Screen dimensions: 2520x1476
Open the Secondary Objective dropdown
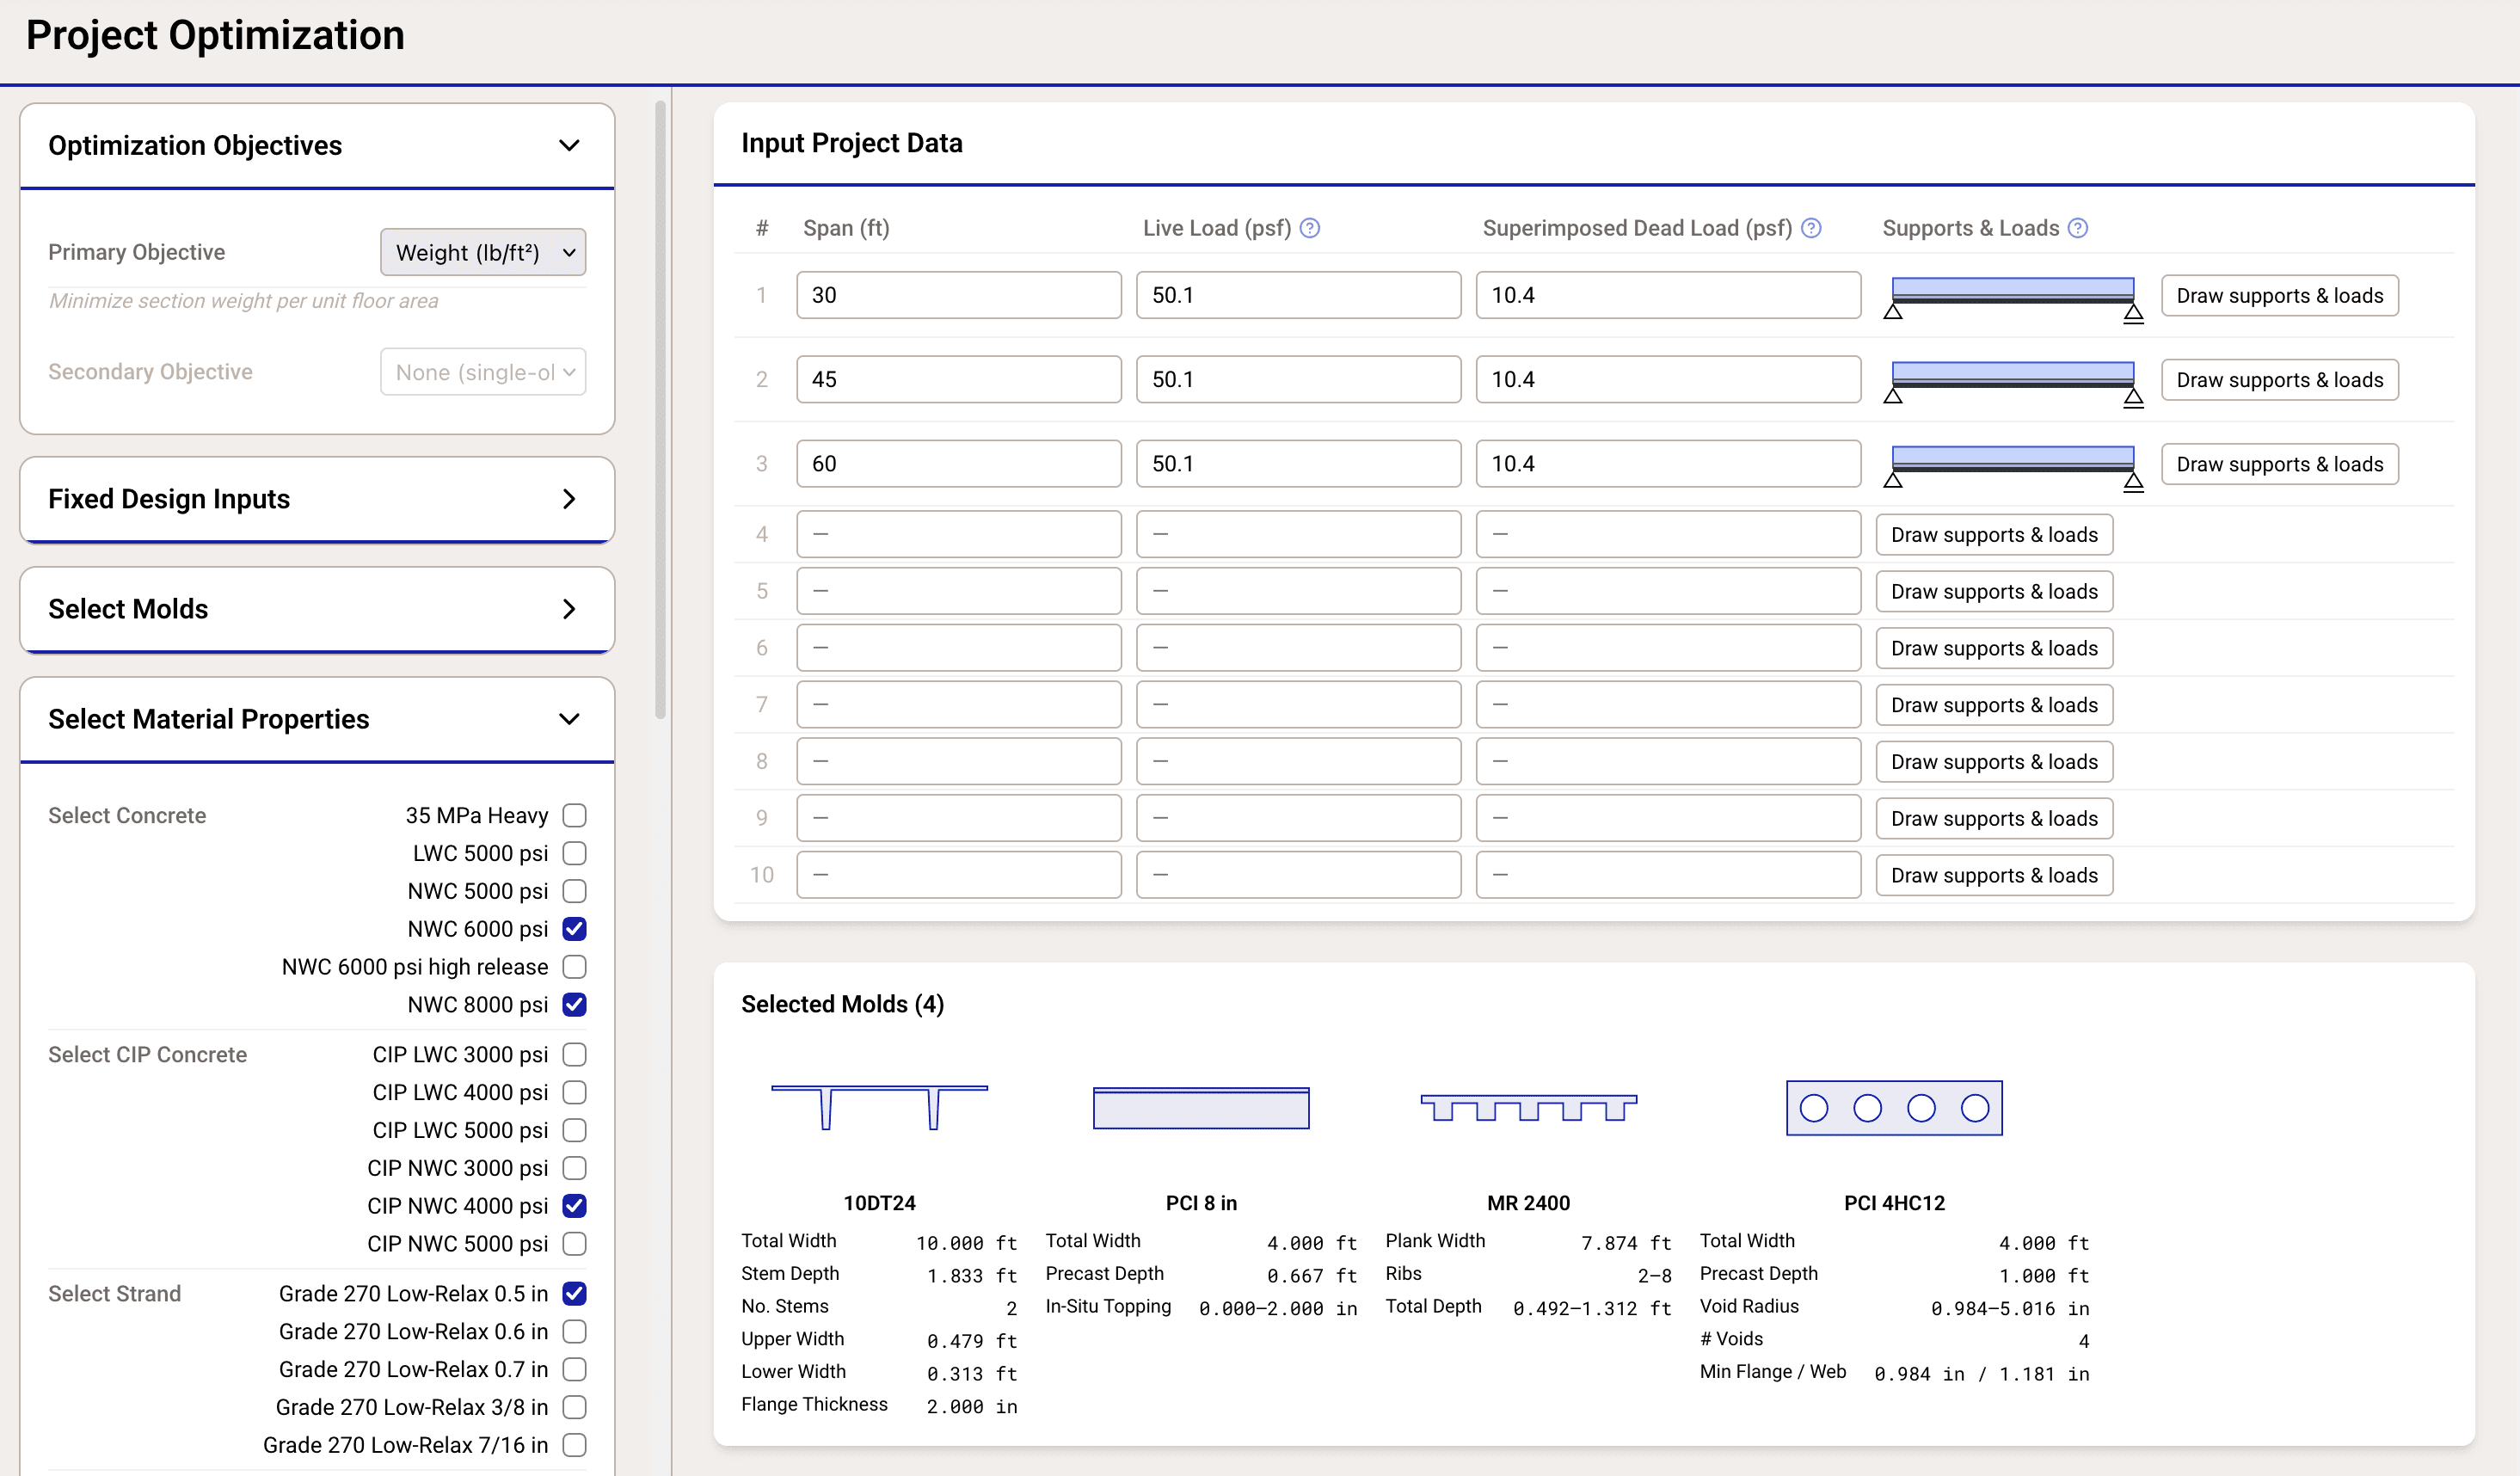[x=483, y=372]
